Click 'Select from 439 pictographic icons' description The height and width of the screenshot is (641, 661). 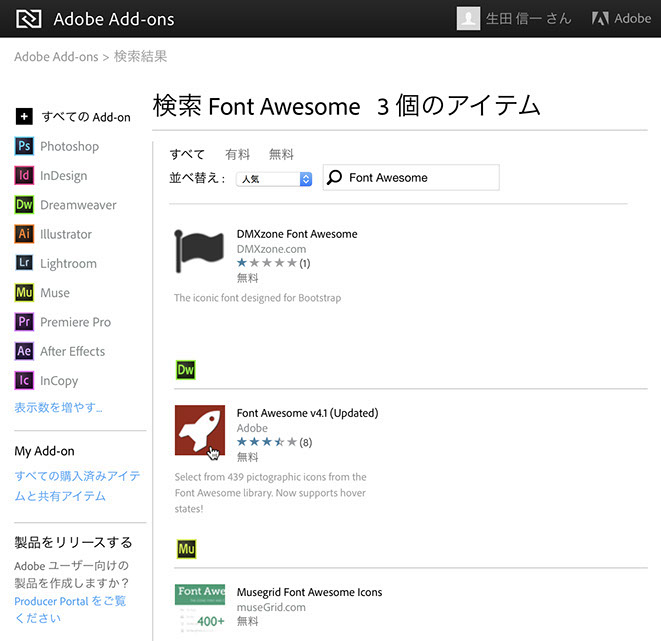[x=270, y=493]
